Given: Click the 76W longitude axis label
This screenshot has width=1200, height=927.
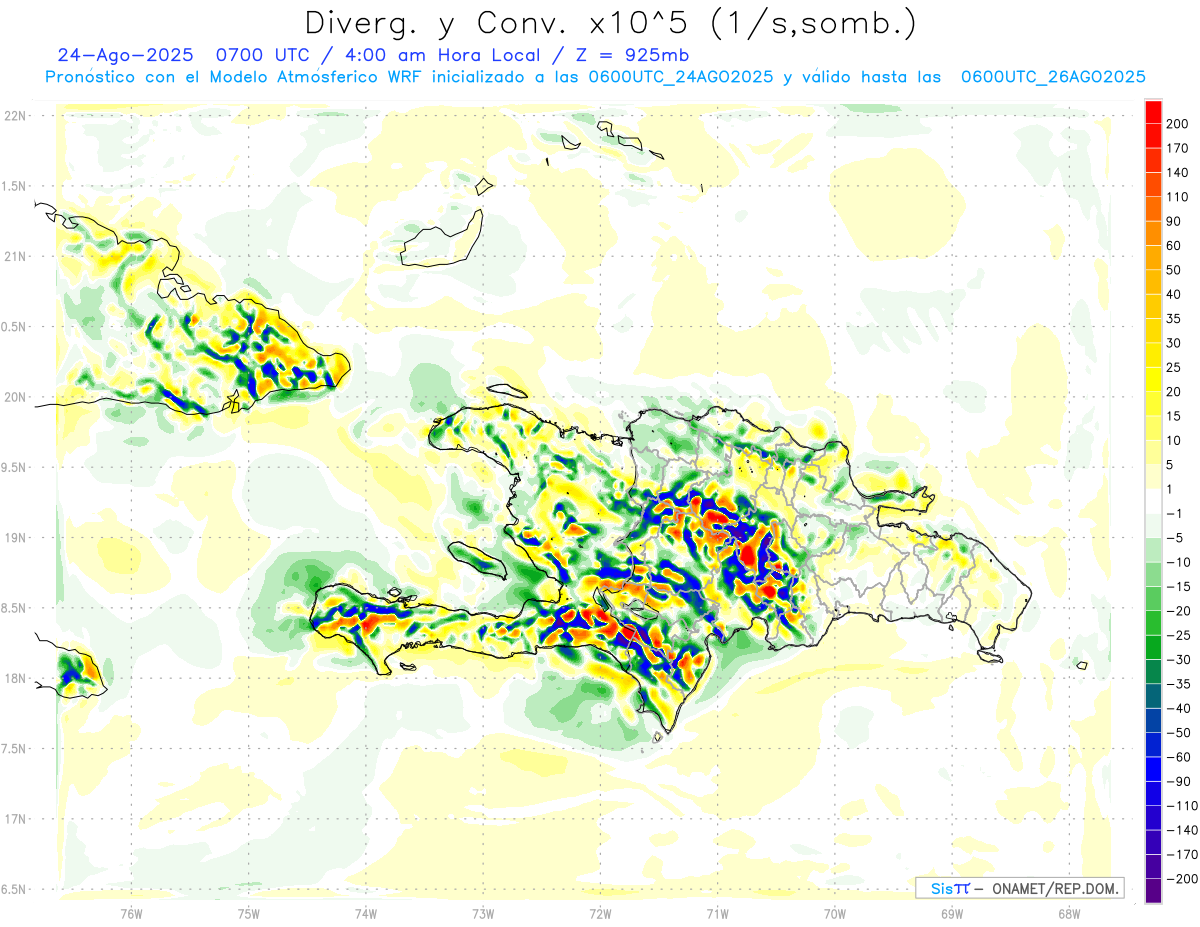Looking at the screenshot, I should (x=131, y=913).
